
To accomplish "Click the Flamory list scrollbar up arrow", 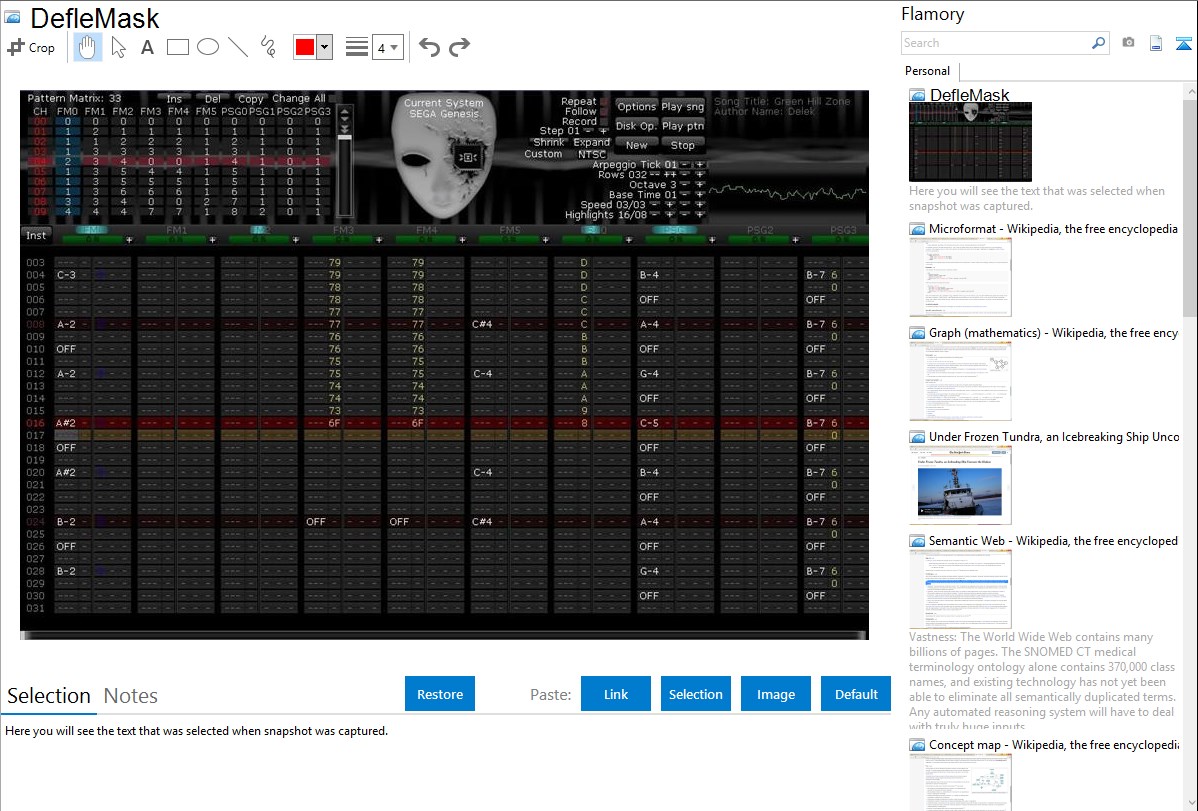I will point(1190,91).
